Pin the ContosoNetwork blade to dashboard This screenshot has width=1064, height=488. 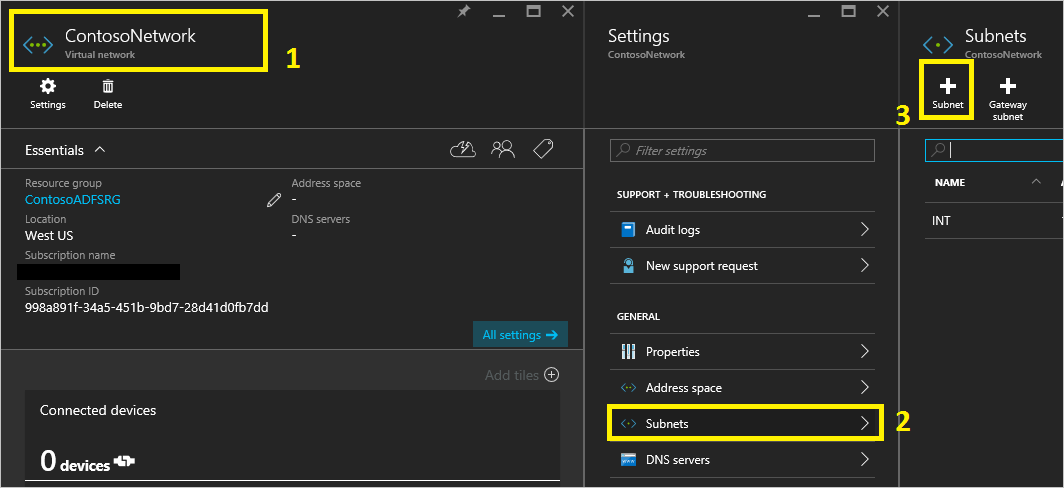[x=463, y=11]
